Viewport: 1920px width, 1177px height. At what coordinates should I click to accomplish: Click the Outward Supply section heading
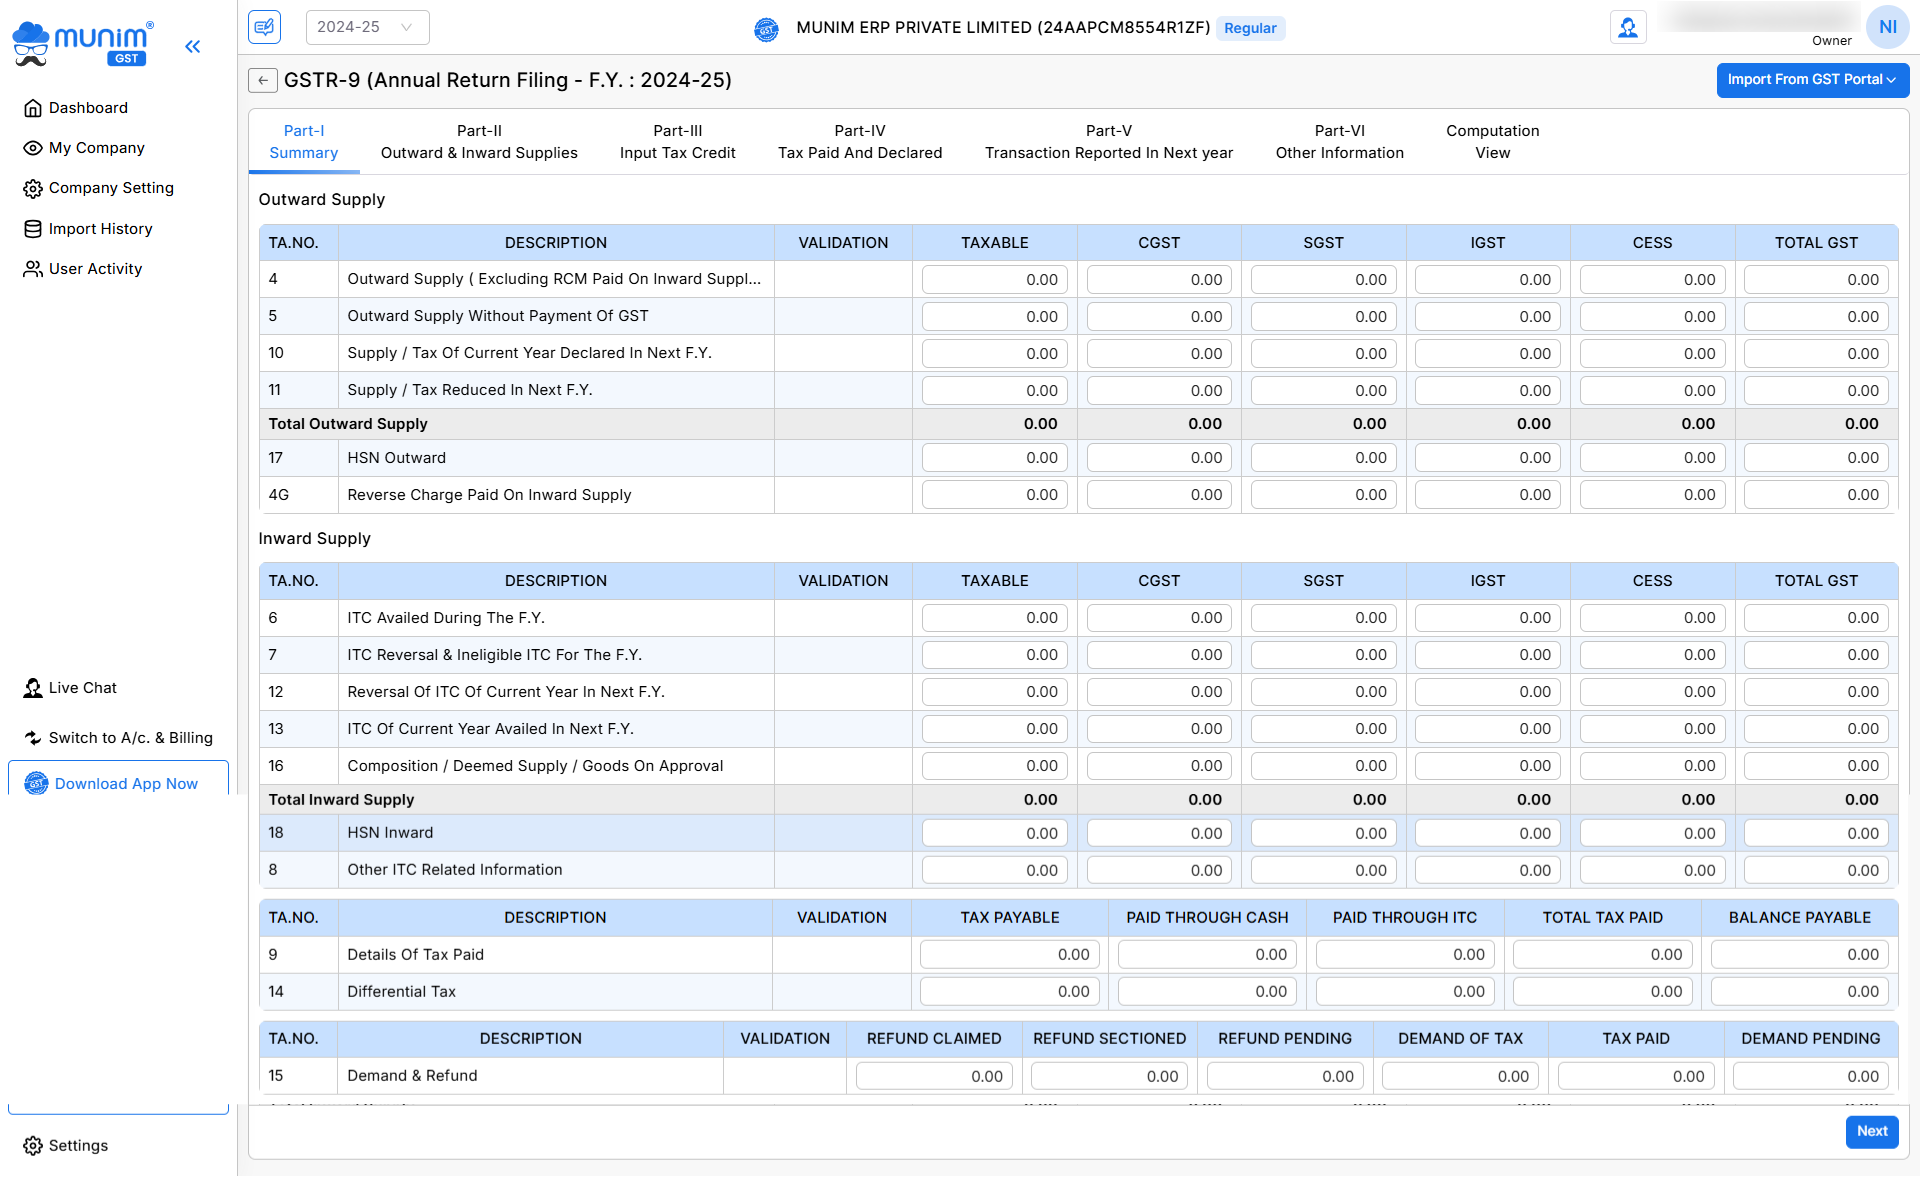[322, 200]
